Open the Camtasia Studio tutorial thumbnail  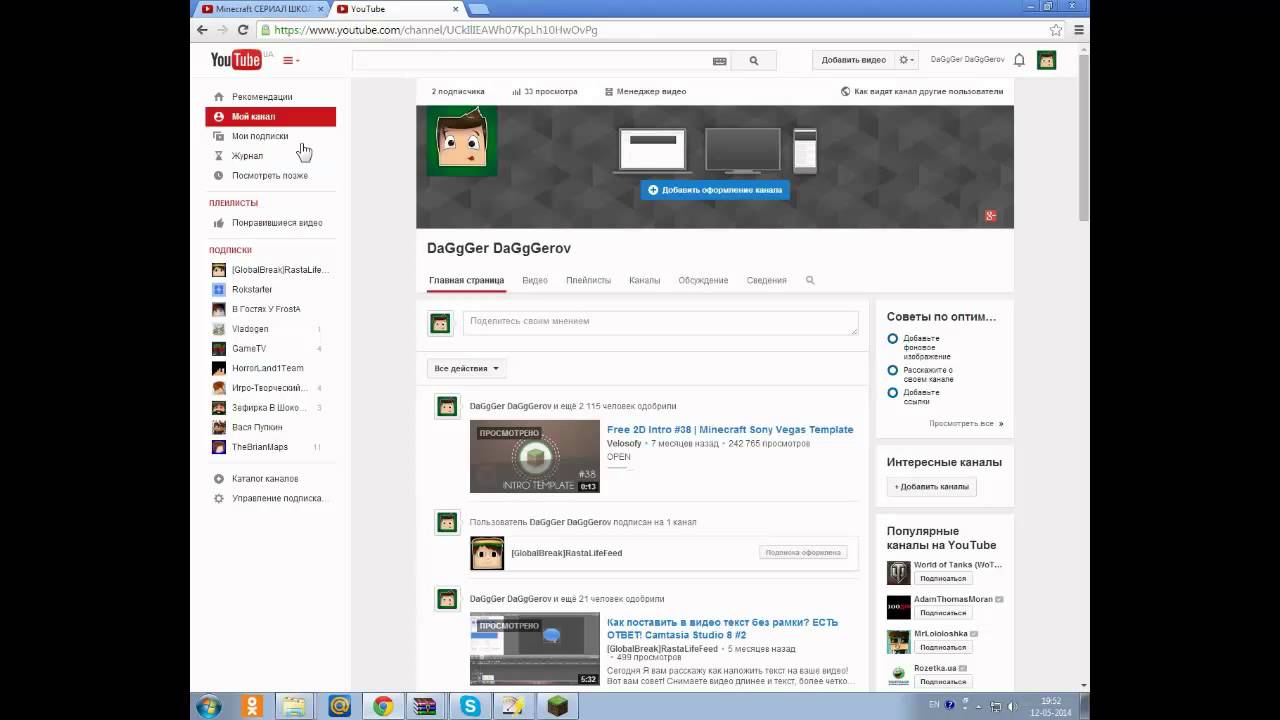(535, 649)
